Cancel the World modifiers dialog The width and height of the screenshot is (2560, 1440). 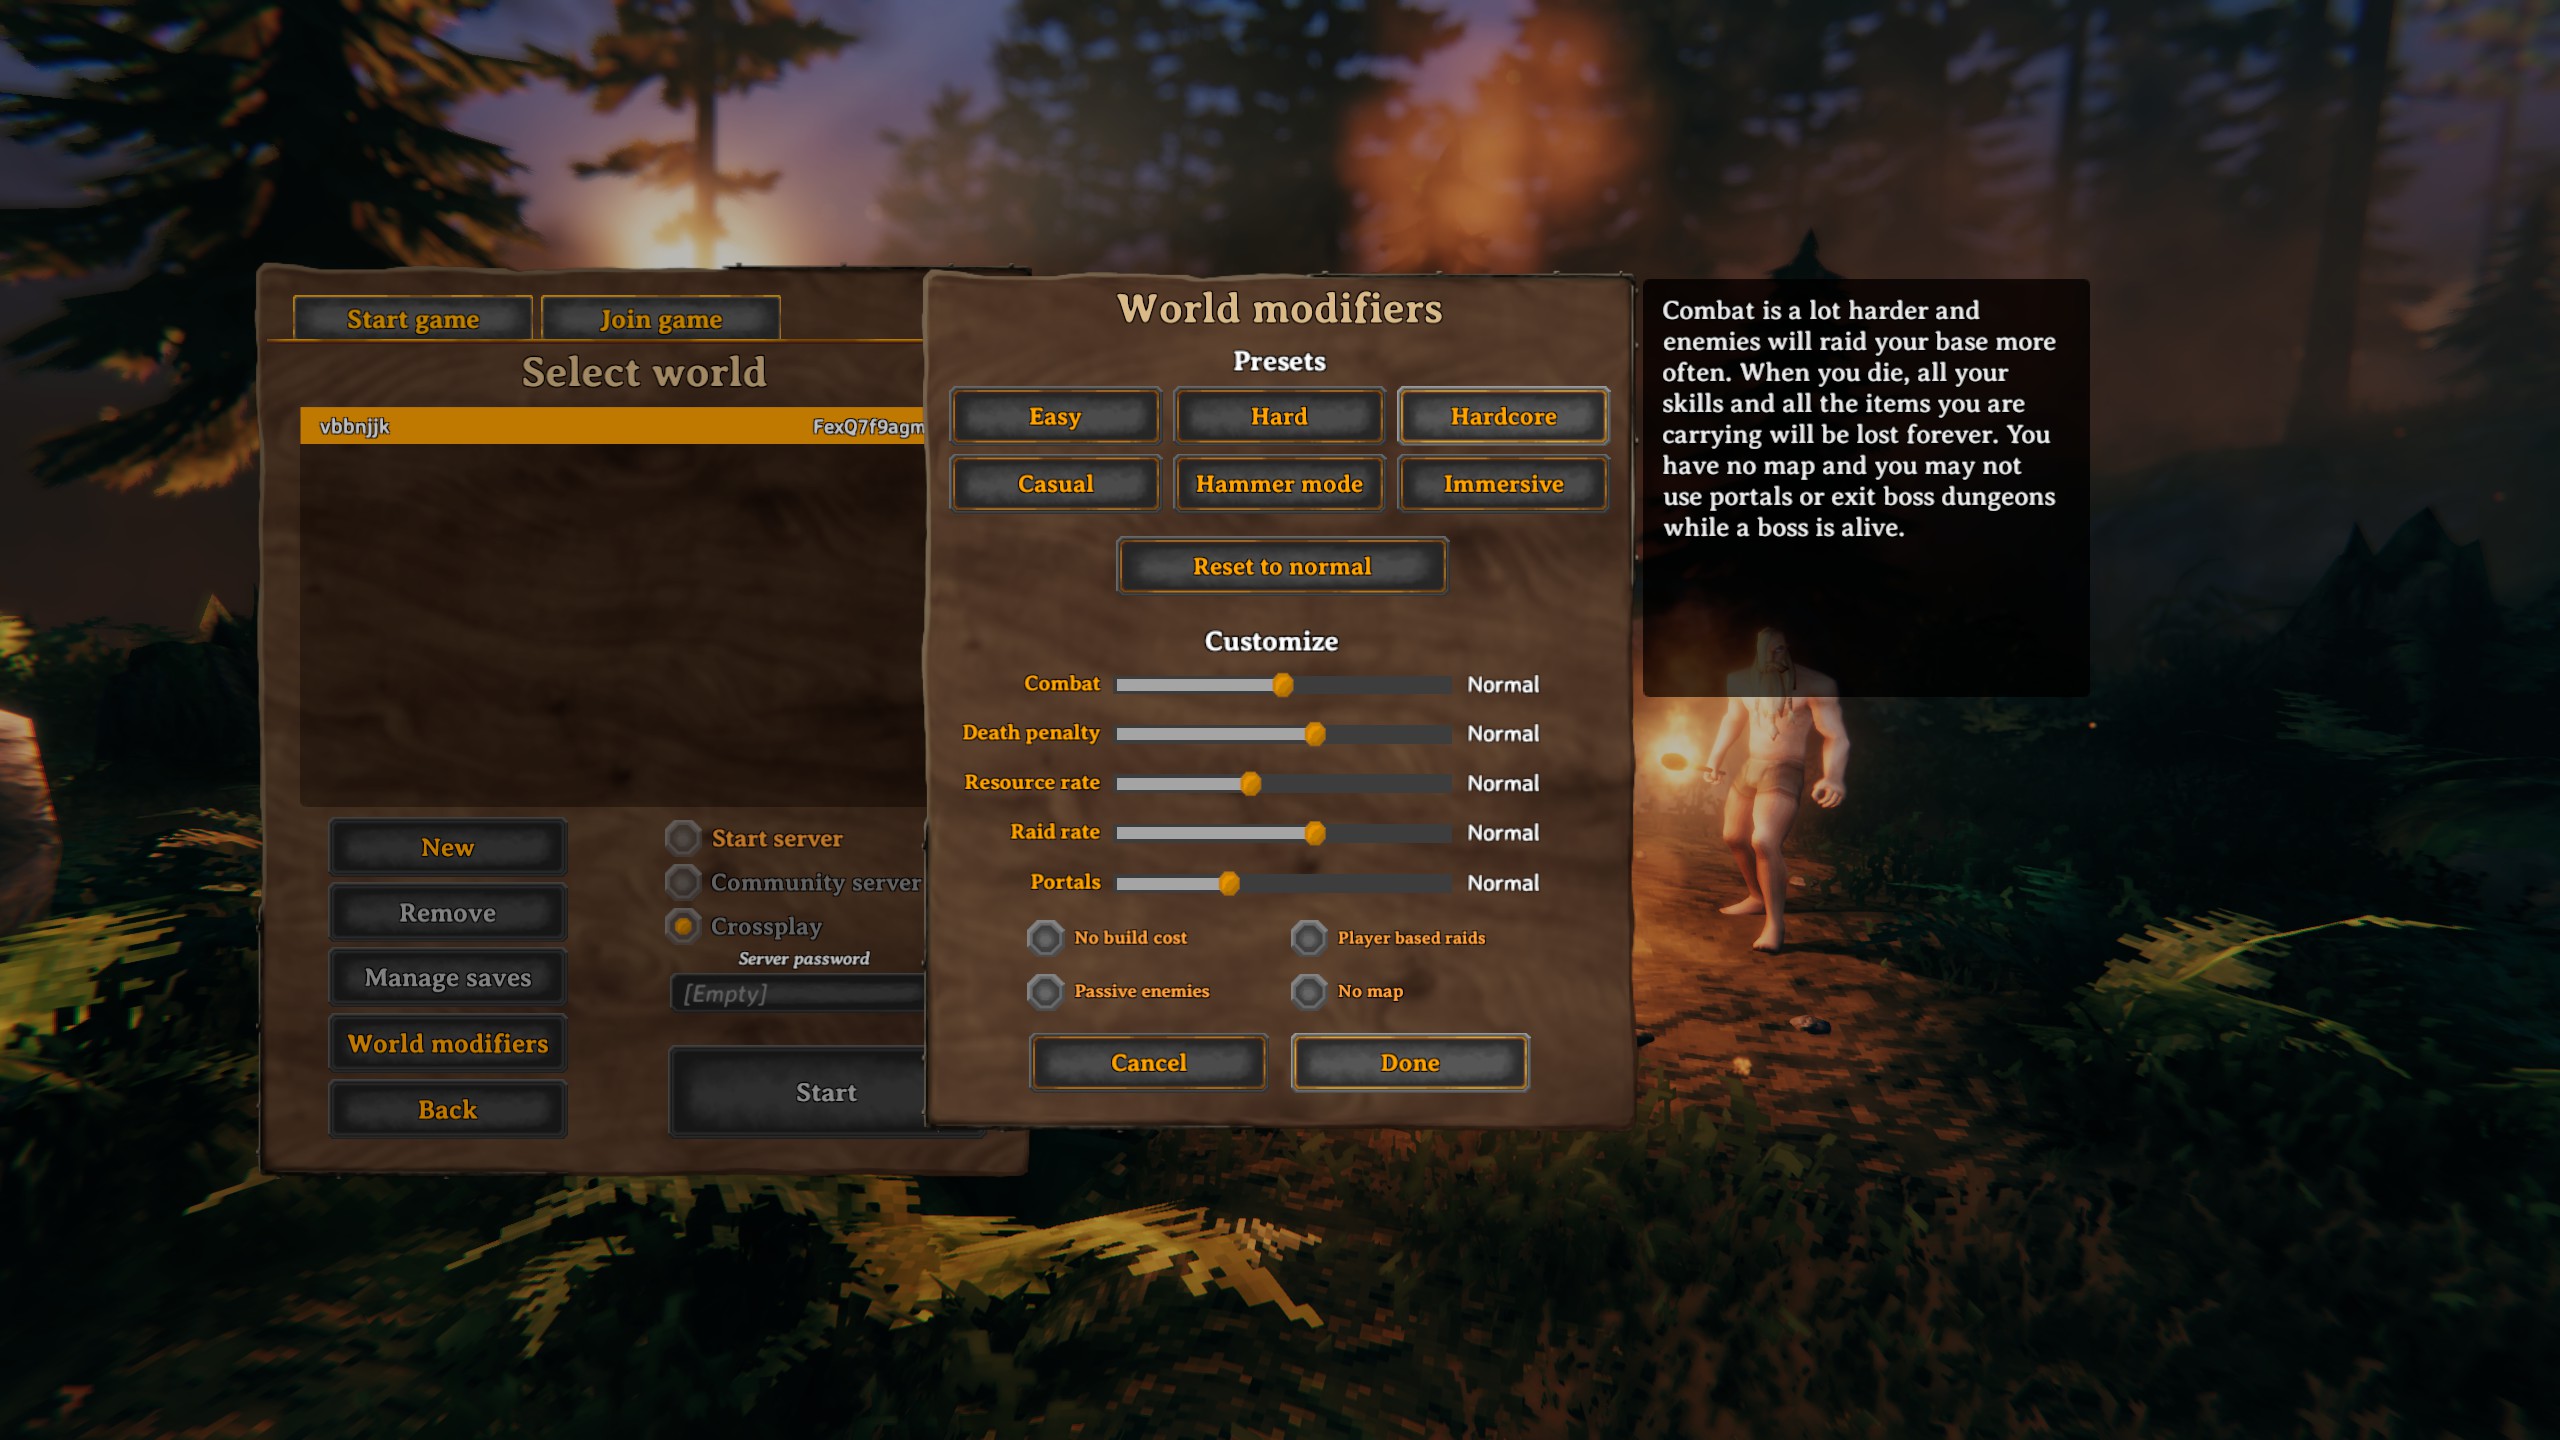[x=1148, y=1063]
